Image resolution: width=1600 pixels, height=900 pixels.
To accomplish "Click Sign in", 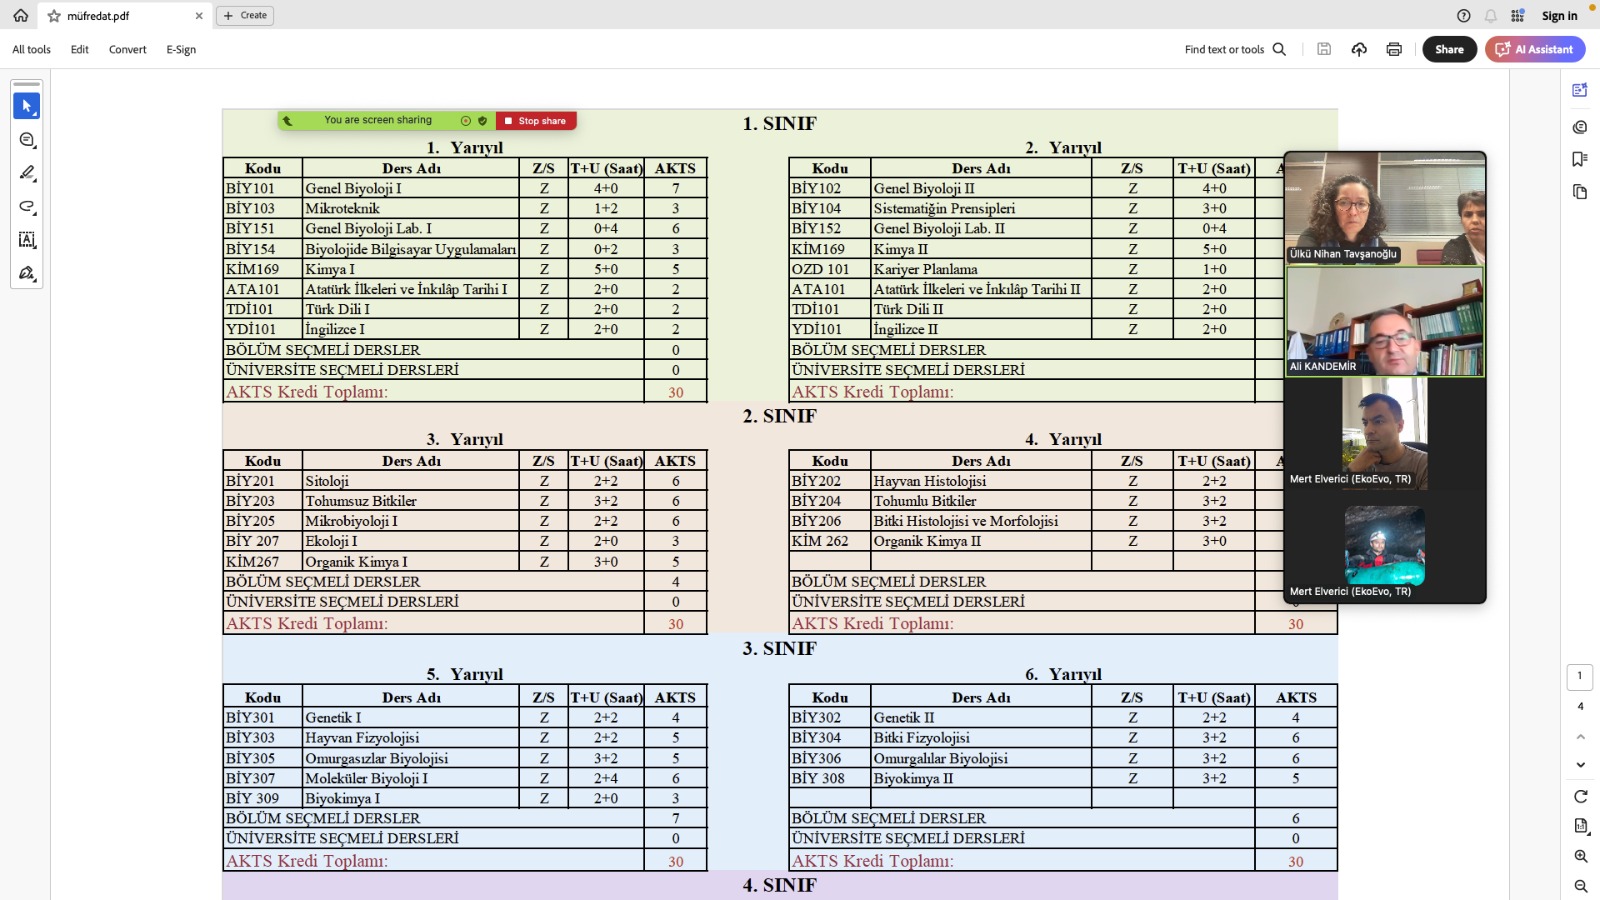I will [x=1559, y=16].
